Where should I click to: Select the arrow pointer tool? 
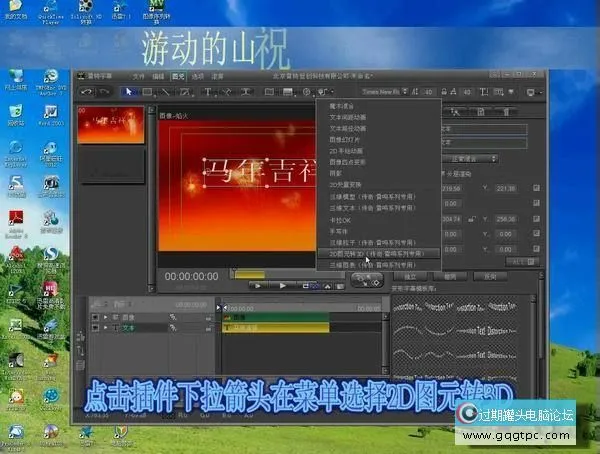128,92
